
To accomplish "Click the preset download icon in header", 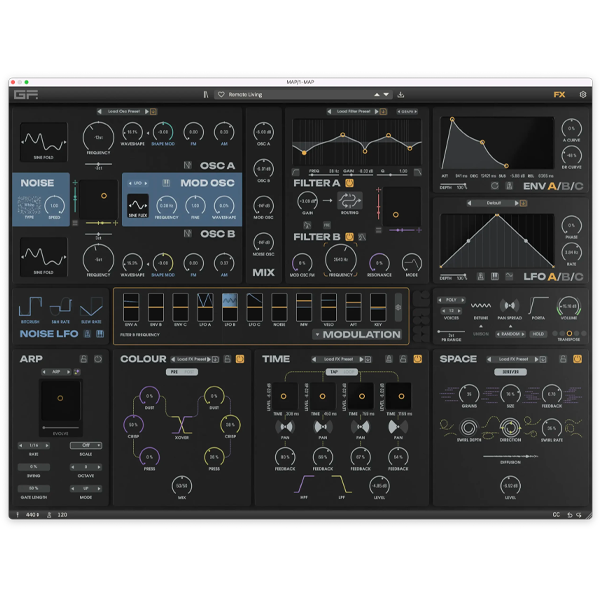I will [x=401, y=95].
